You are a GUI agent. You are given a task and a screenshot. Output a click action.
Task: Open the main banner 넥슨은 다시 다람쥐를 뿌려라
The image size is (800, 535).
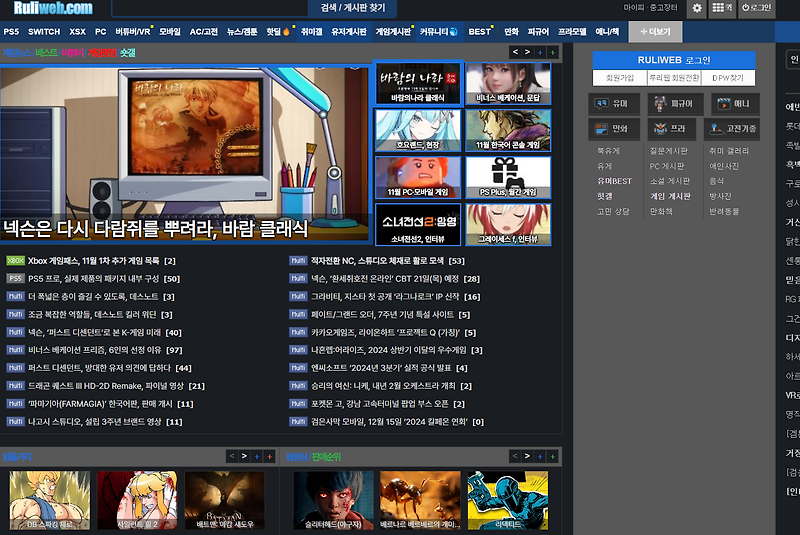tap(184, 154)
